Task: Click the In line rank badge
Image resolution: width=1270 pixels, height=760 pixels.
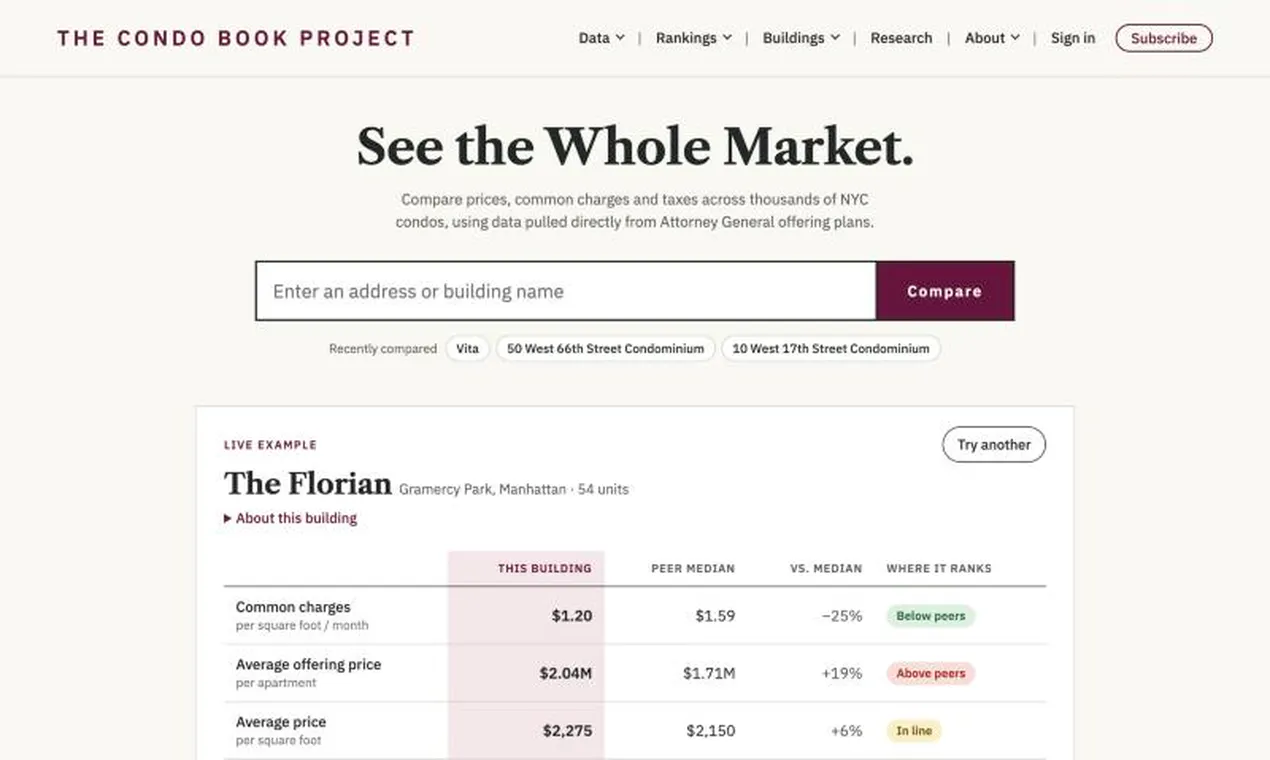Action: pos(914,731)
